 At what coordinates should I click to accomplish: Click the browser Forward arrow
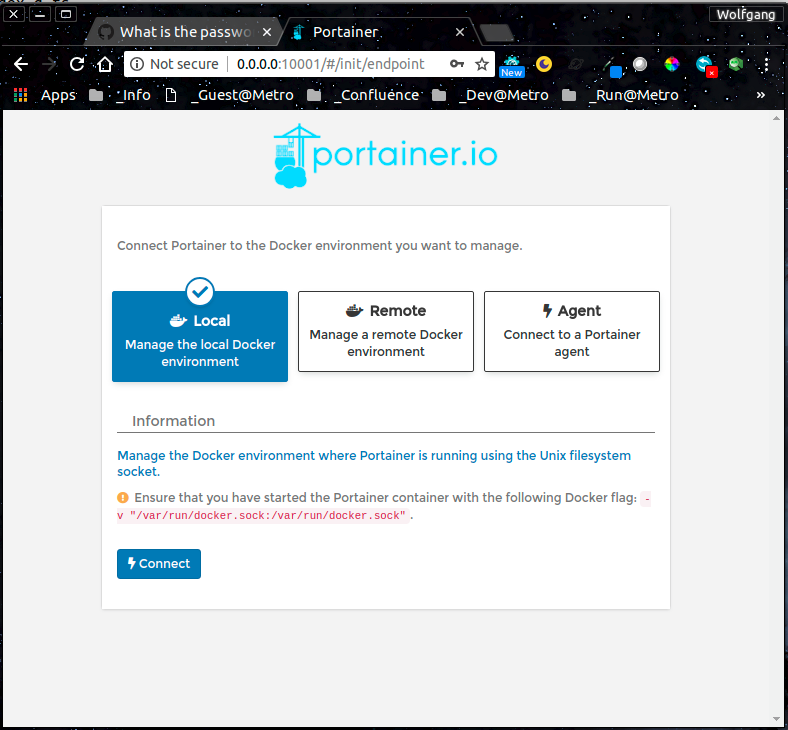click(x=49, y=64)
